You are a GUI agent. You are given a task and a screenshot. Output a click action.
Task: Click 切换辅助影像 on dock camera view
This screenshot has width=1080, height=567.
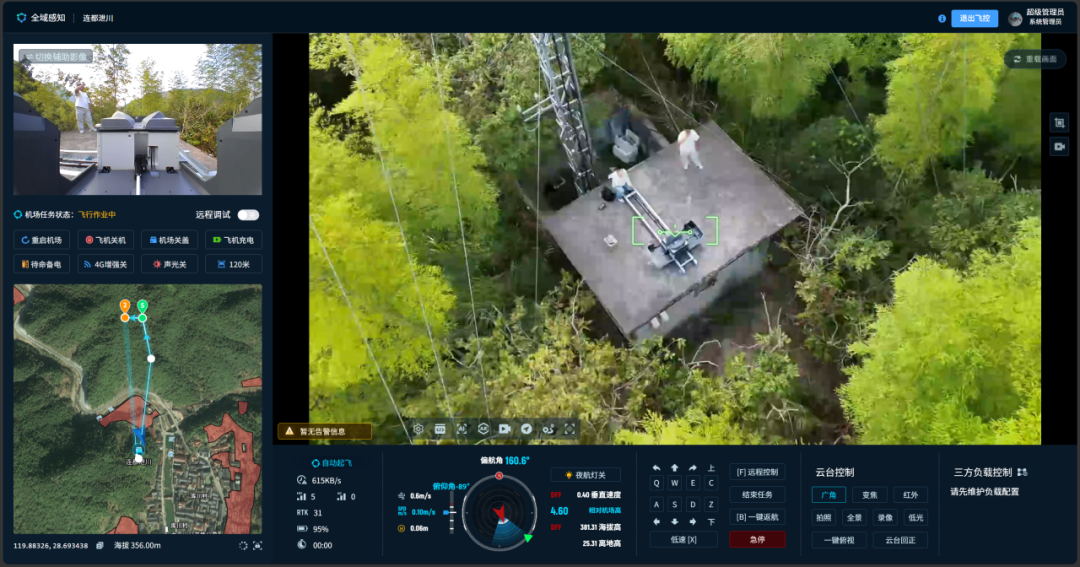coord(56,56)
